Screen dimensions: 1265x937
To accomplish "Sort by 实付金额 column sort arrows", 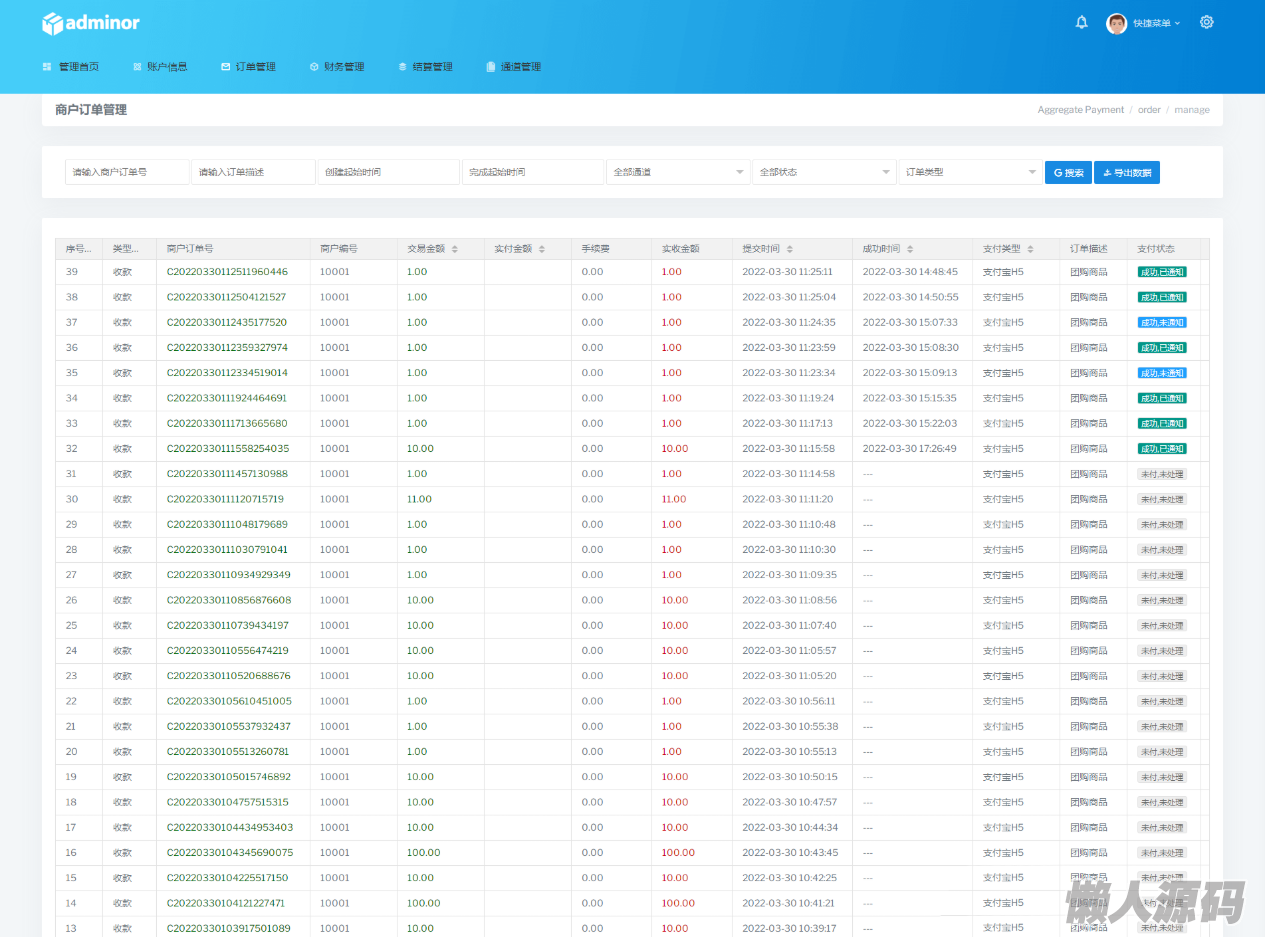I will pyautogui.click(x=542, y=249).
